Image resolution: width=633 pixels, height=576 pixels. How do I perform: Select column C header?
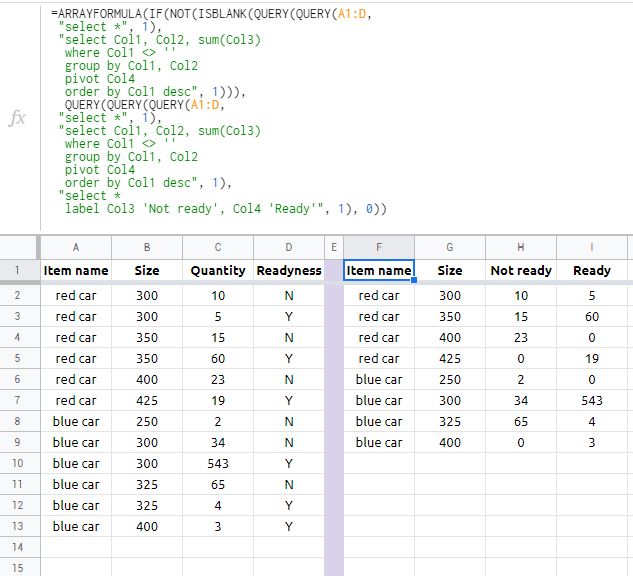(218, 247)
